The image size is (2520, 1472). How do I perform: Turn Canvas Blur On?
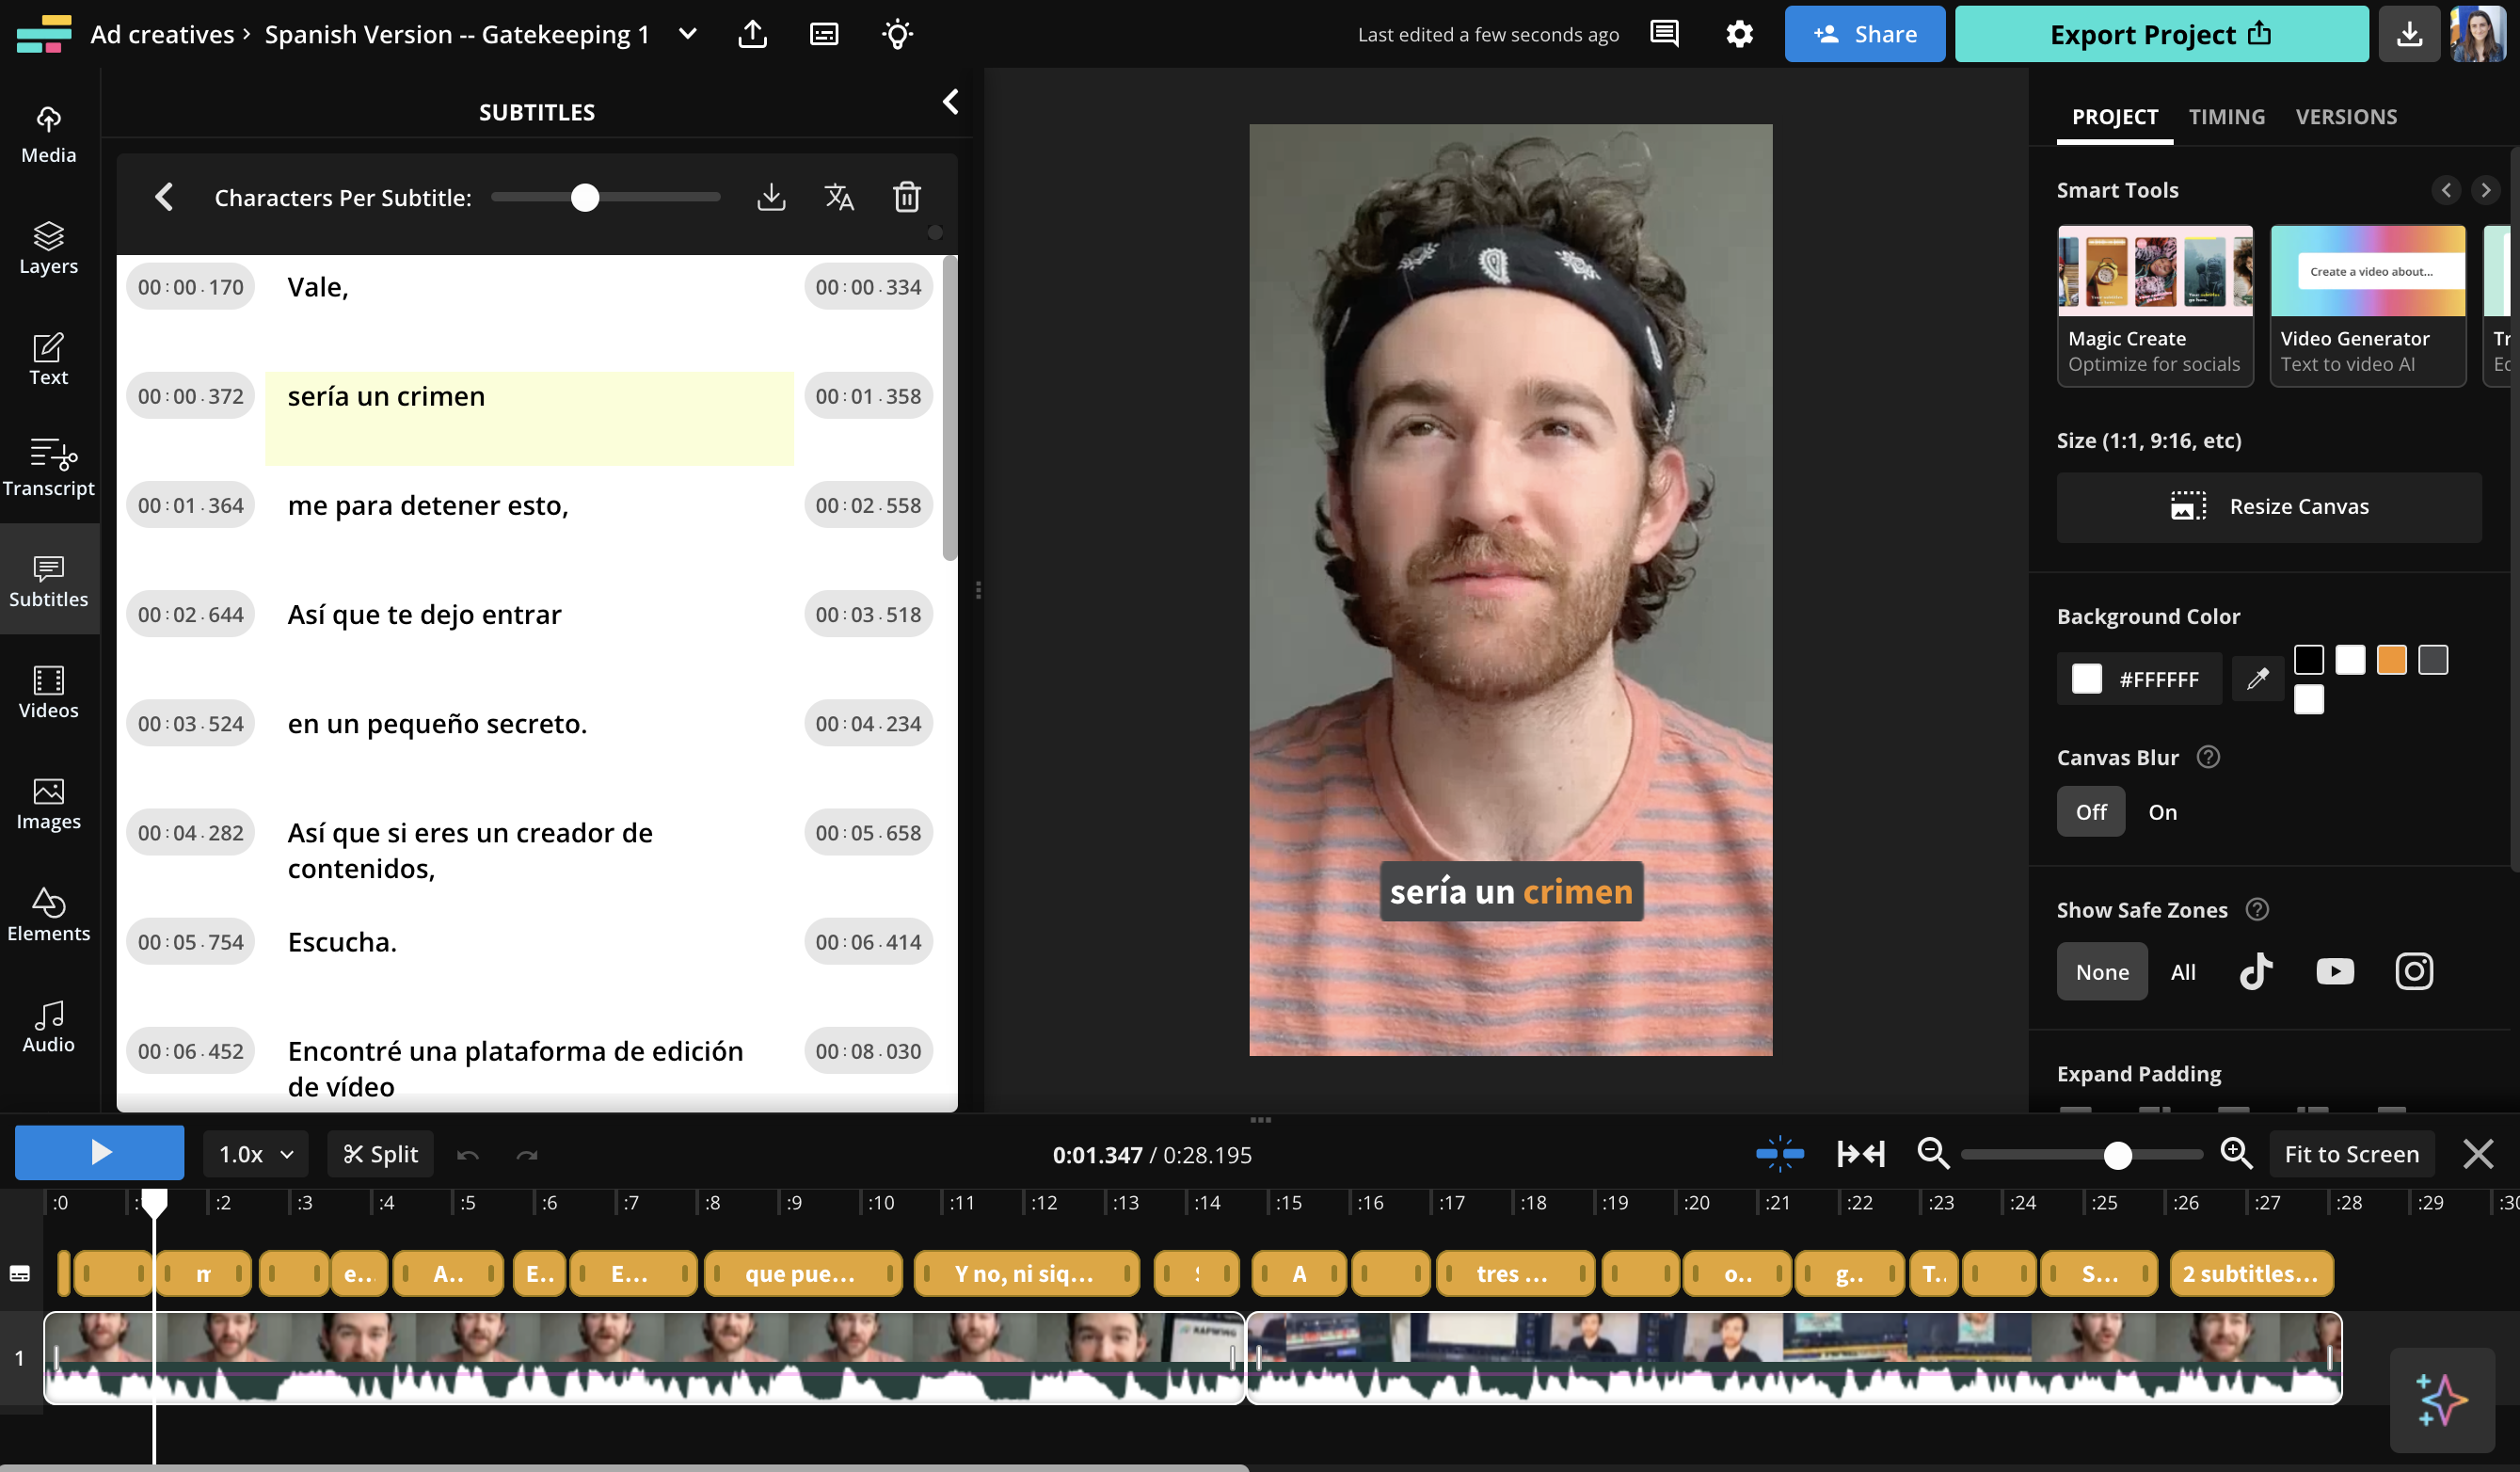pyautogui.click(x=2162, y=811)
